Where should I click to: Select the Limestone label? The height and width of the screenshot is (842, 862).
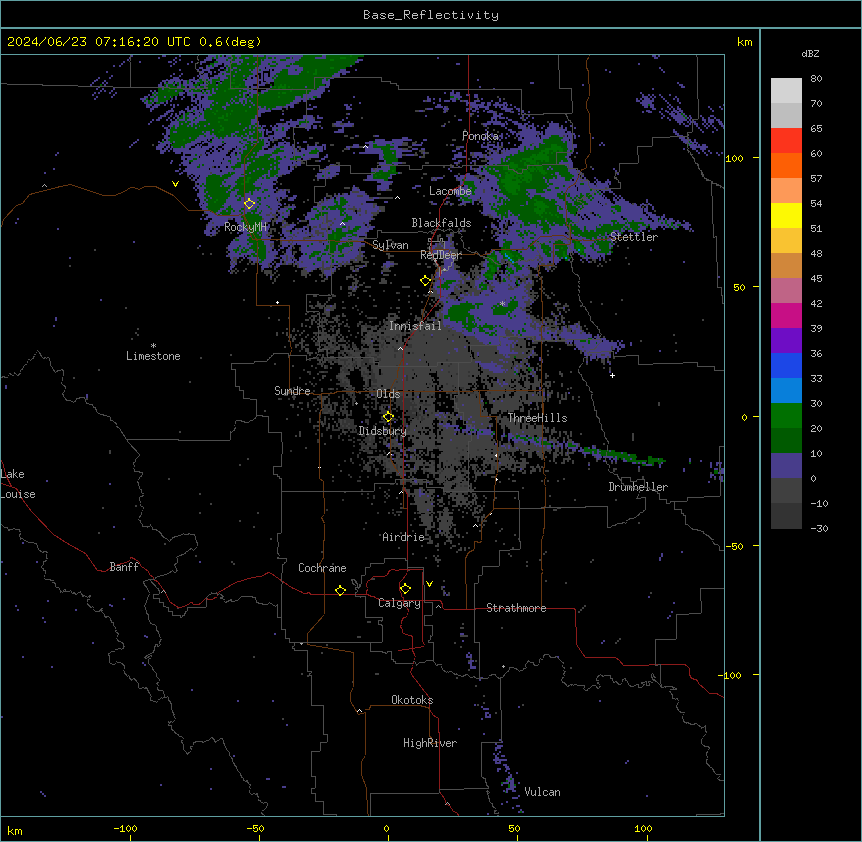pyautogui.click(x=153, y=356)
